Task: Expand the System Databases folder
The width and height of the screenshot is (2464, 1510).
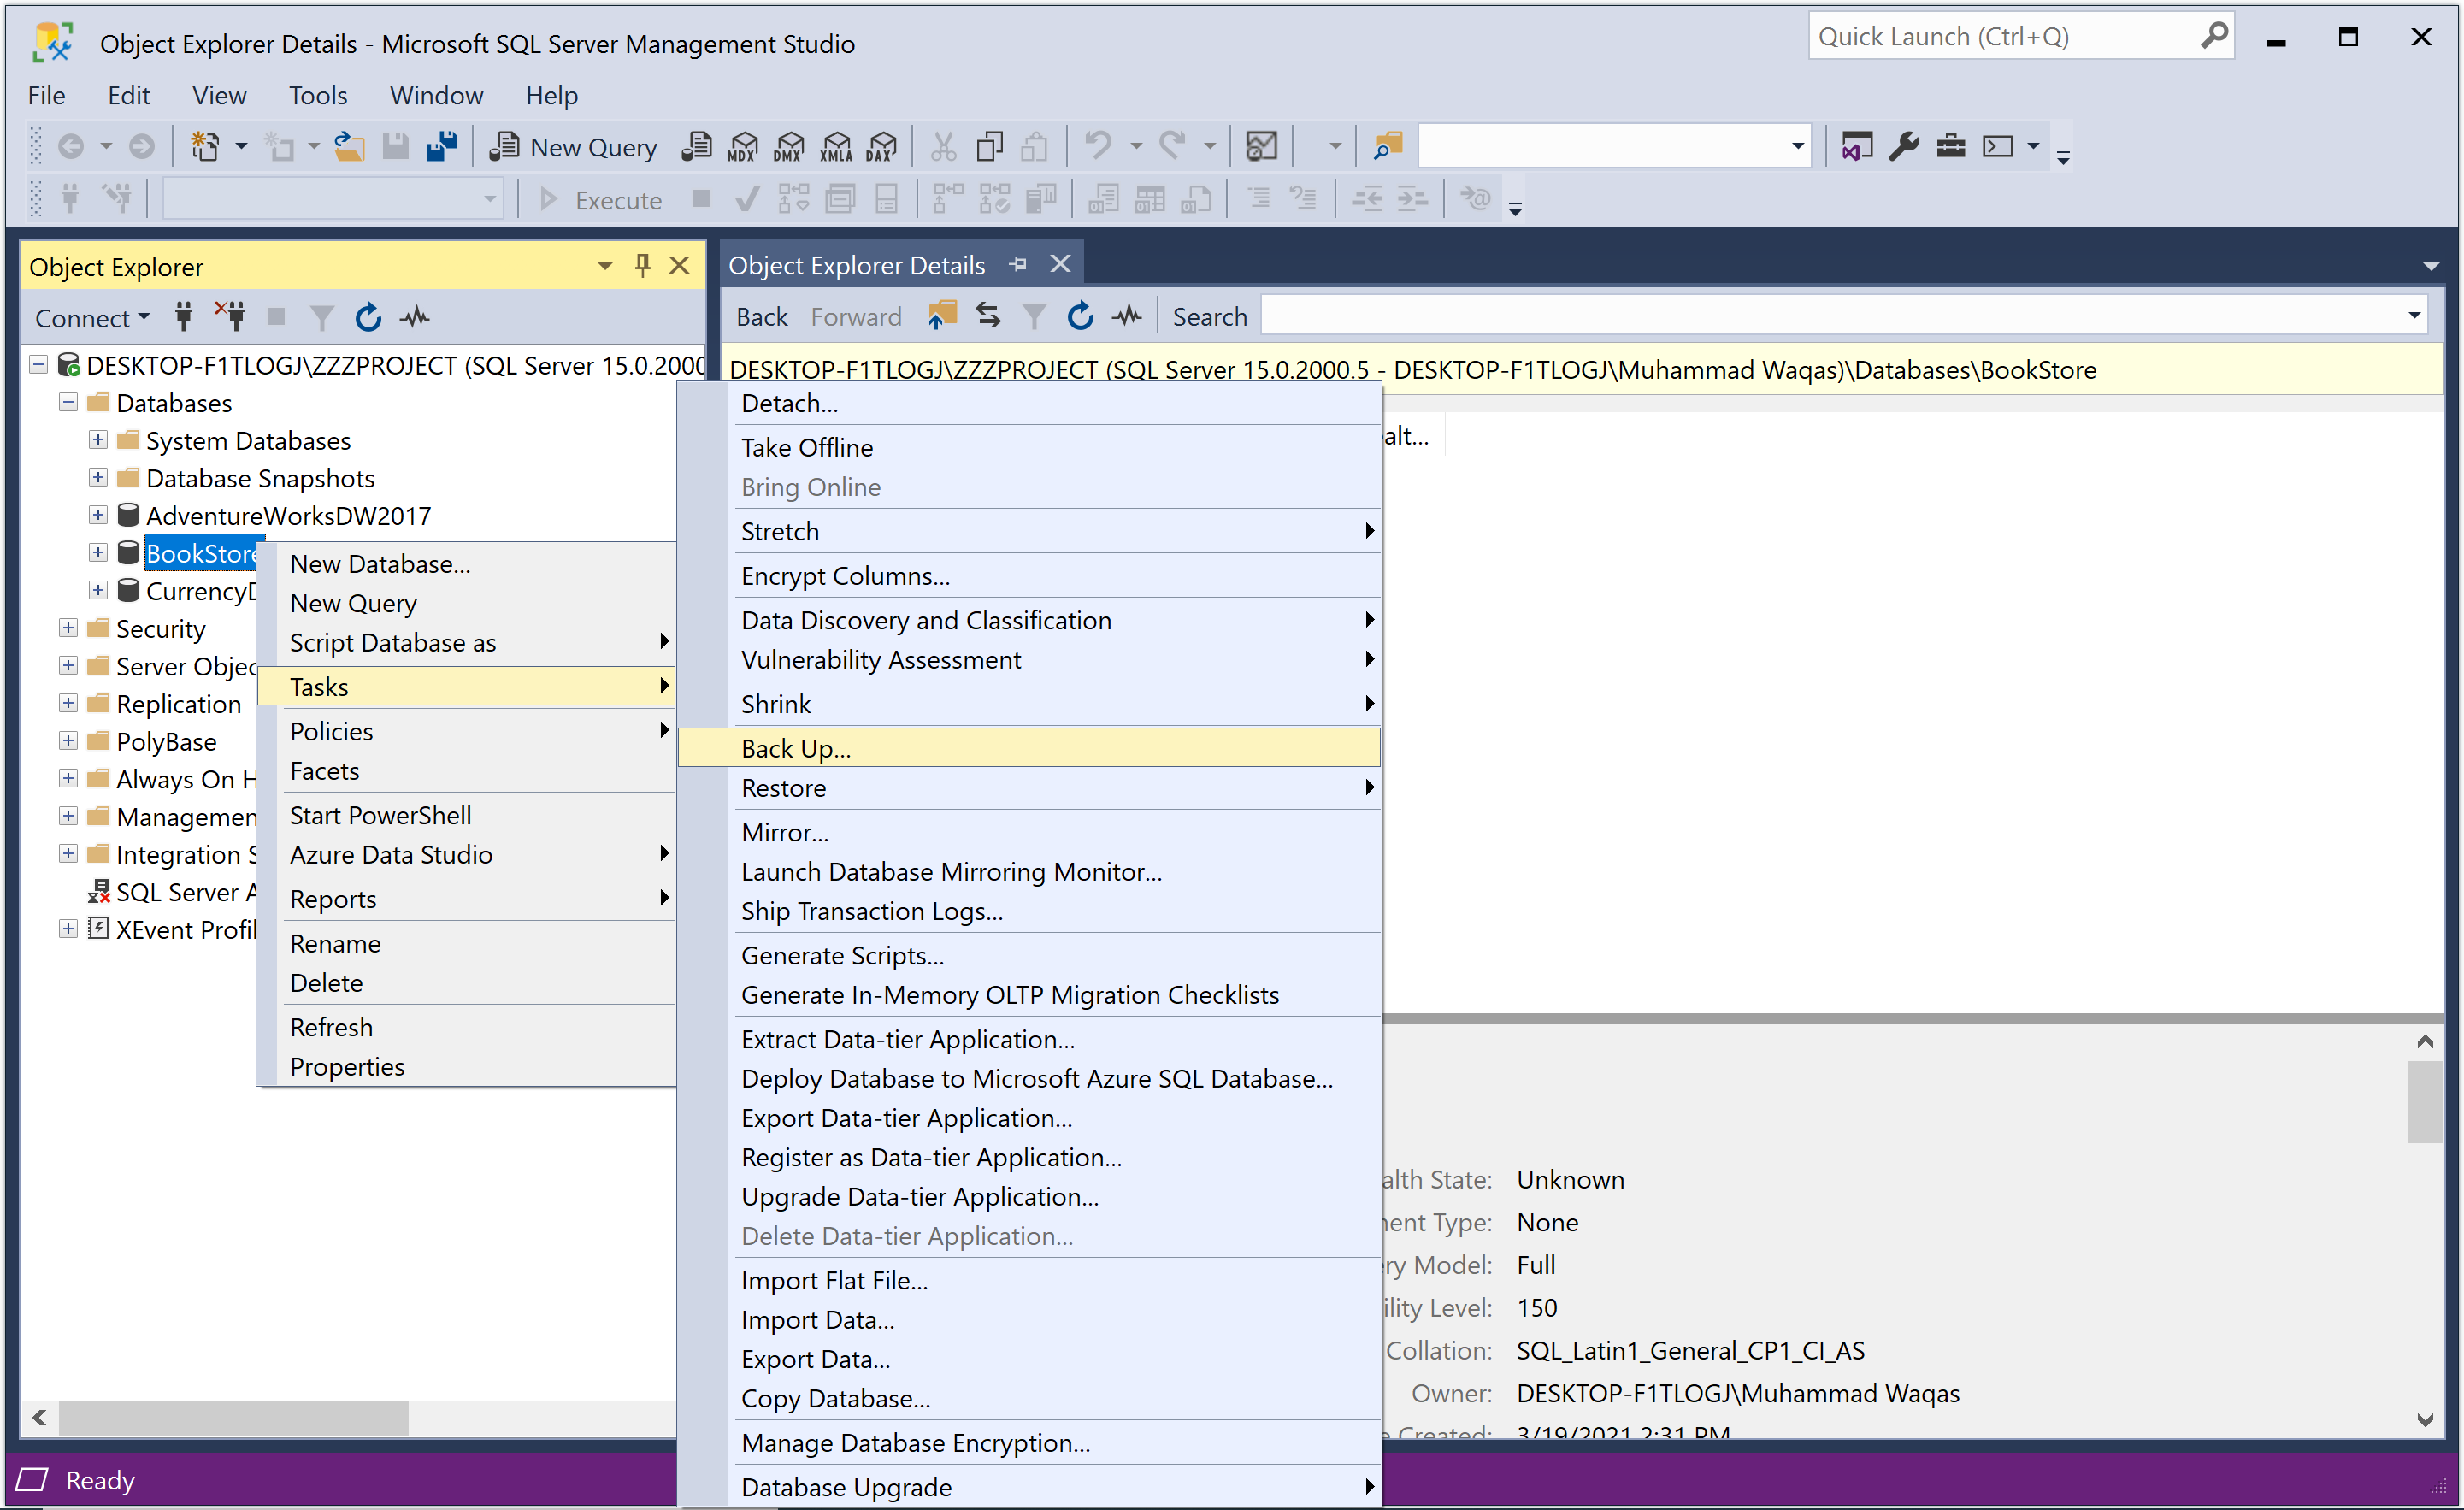Action: (x=98, y=440)
